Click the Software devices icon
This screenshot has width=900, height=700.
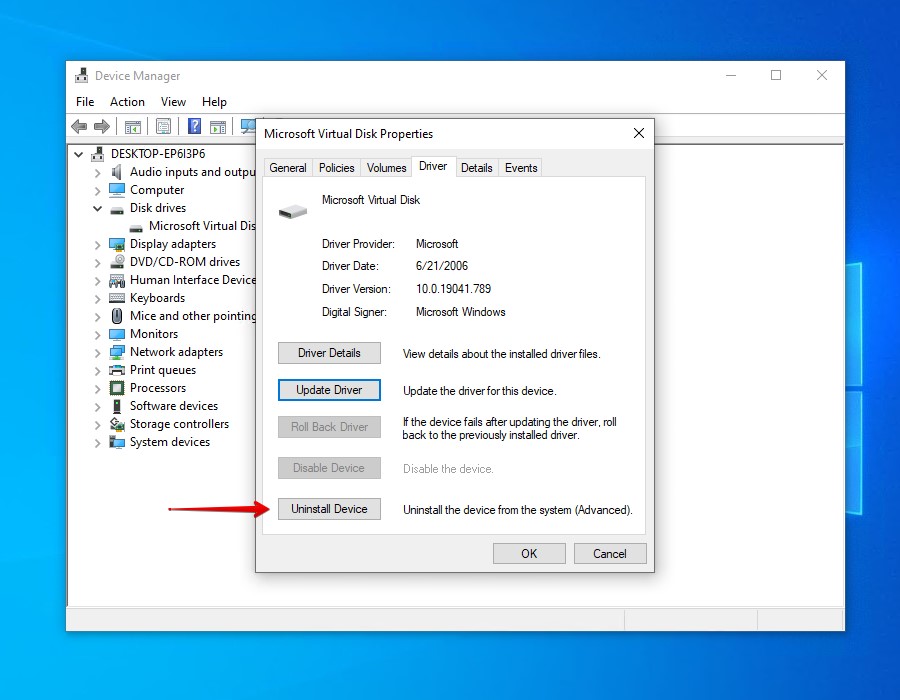[117, 406]
